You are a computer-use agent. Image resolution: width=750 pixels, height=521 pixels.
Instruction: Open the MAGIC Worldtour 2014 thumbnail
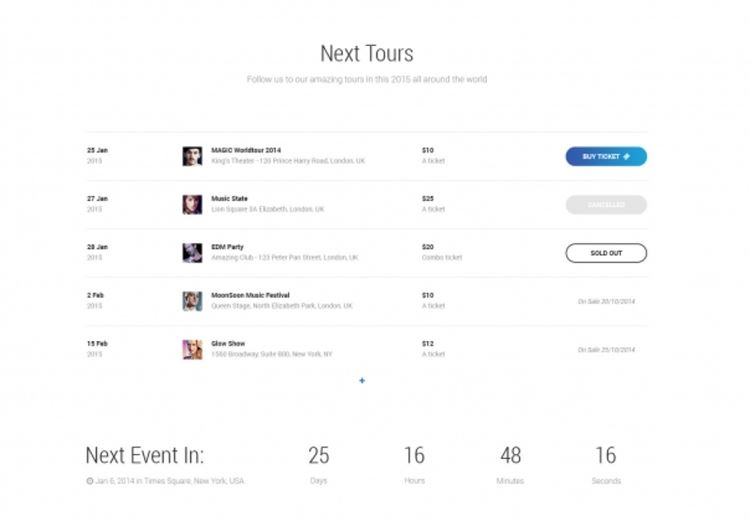click(x=192, y=156)
